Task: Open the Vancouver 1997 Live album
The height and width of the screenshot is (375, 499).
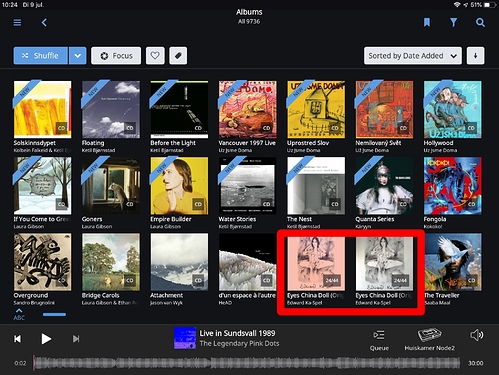Action: (248, 109)
